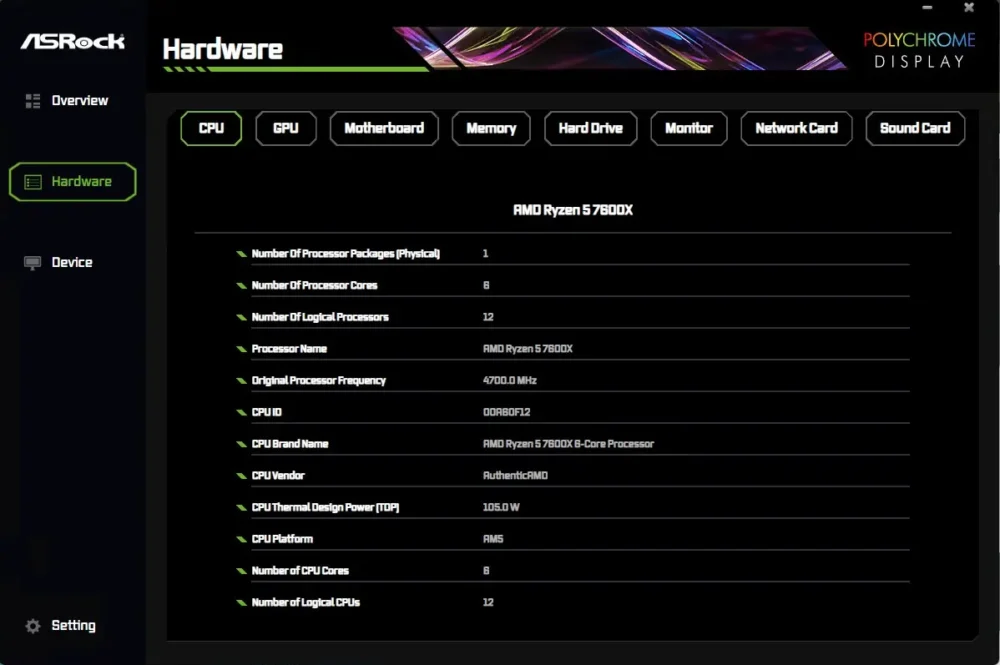Viewport: 1000px width, 665px height.
Task: Click the Processor Name label
Action: coord(289,349)
